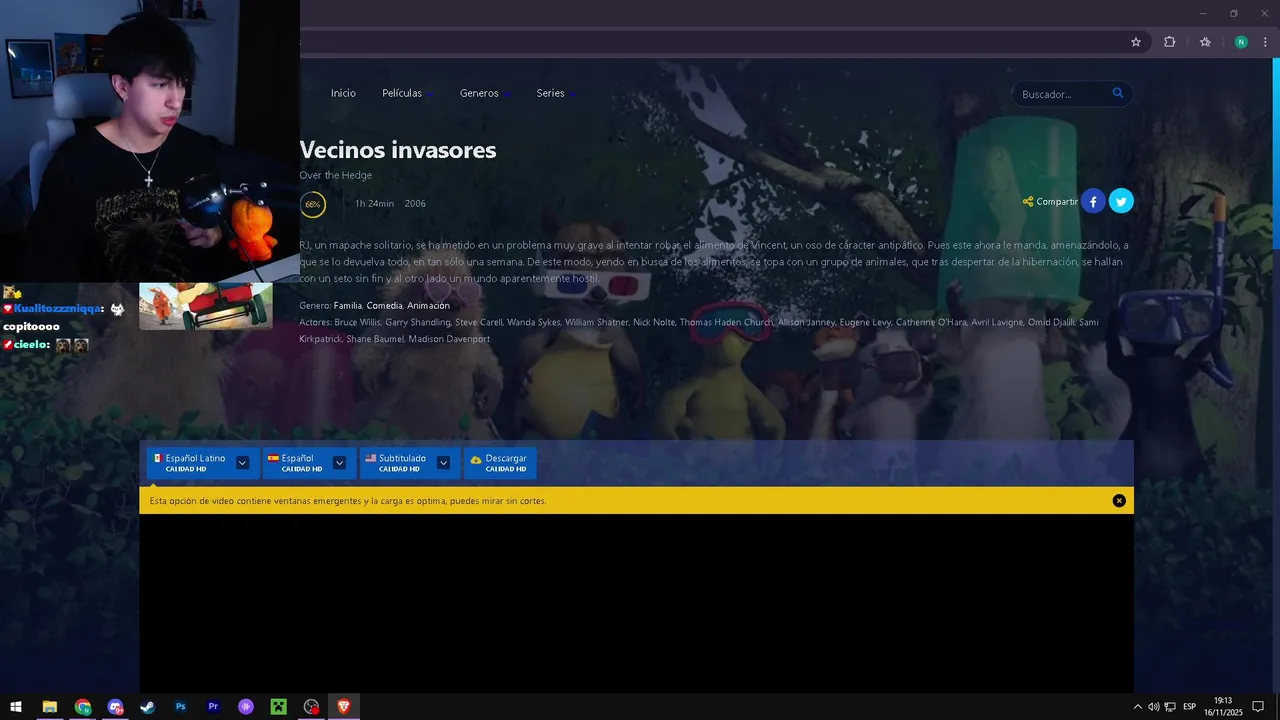Open OBS Studio from the taskbar
Screen dimensions: 1280x720
(x=311, y=707)
